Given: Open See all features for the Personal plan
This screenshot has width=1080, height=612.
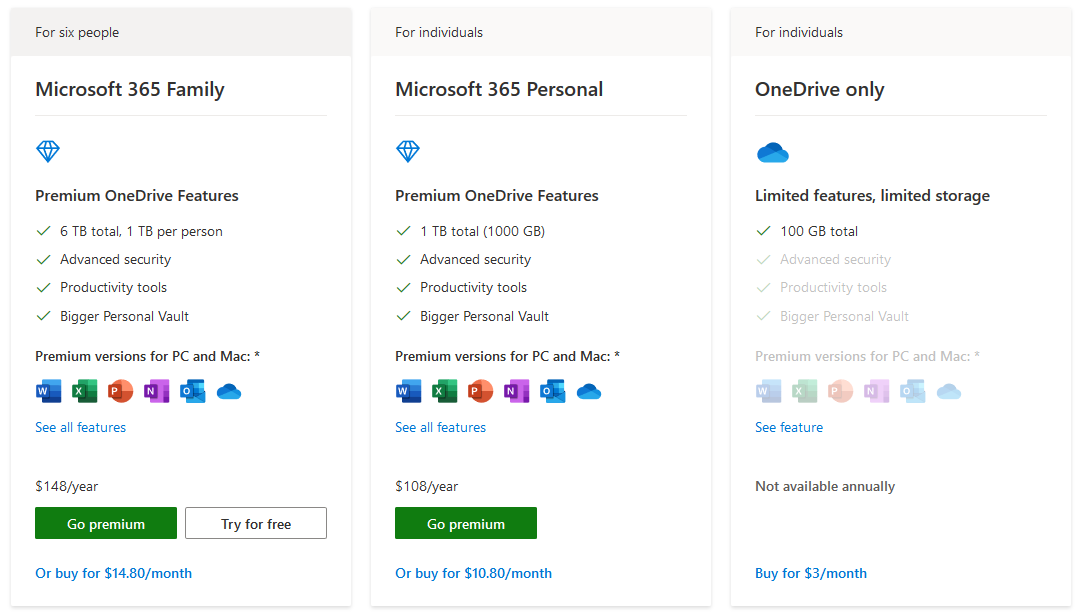Looking at the screenshot, I should pos(440,427).
